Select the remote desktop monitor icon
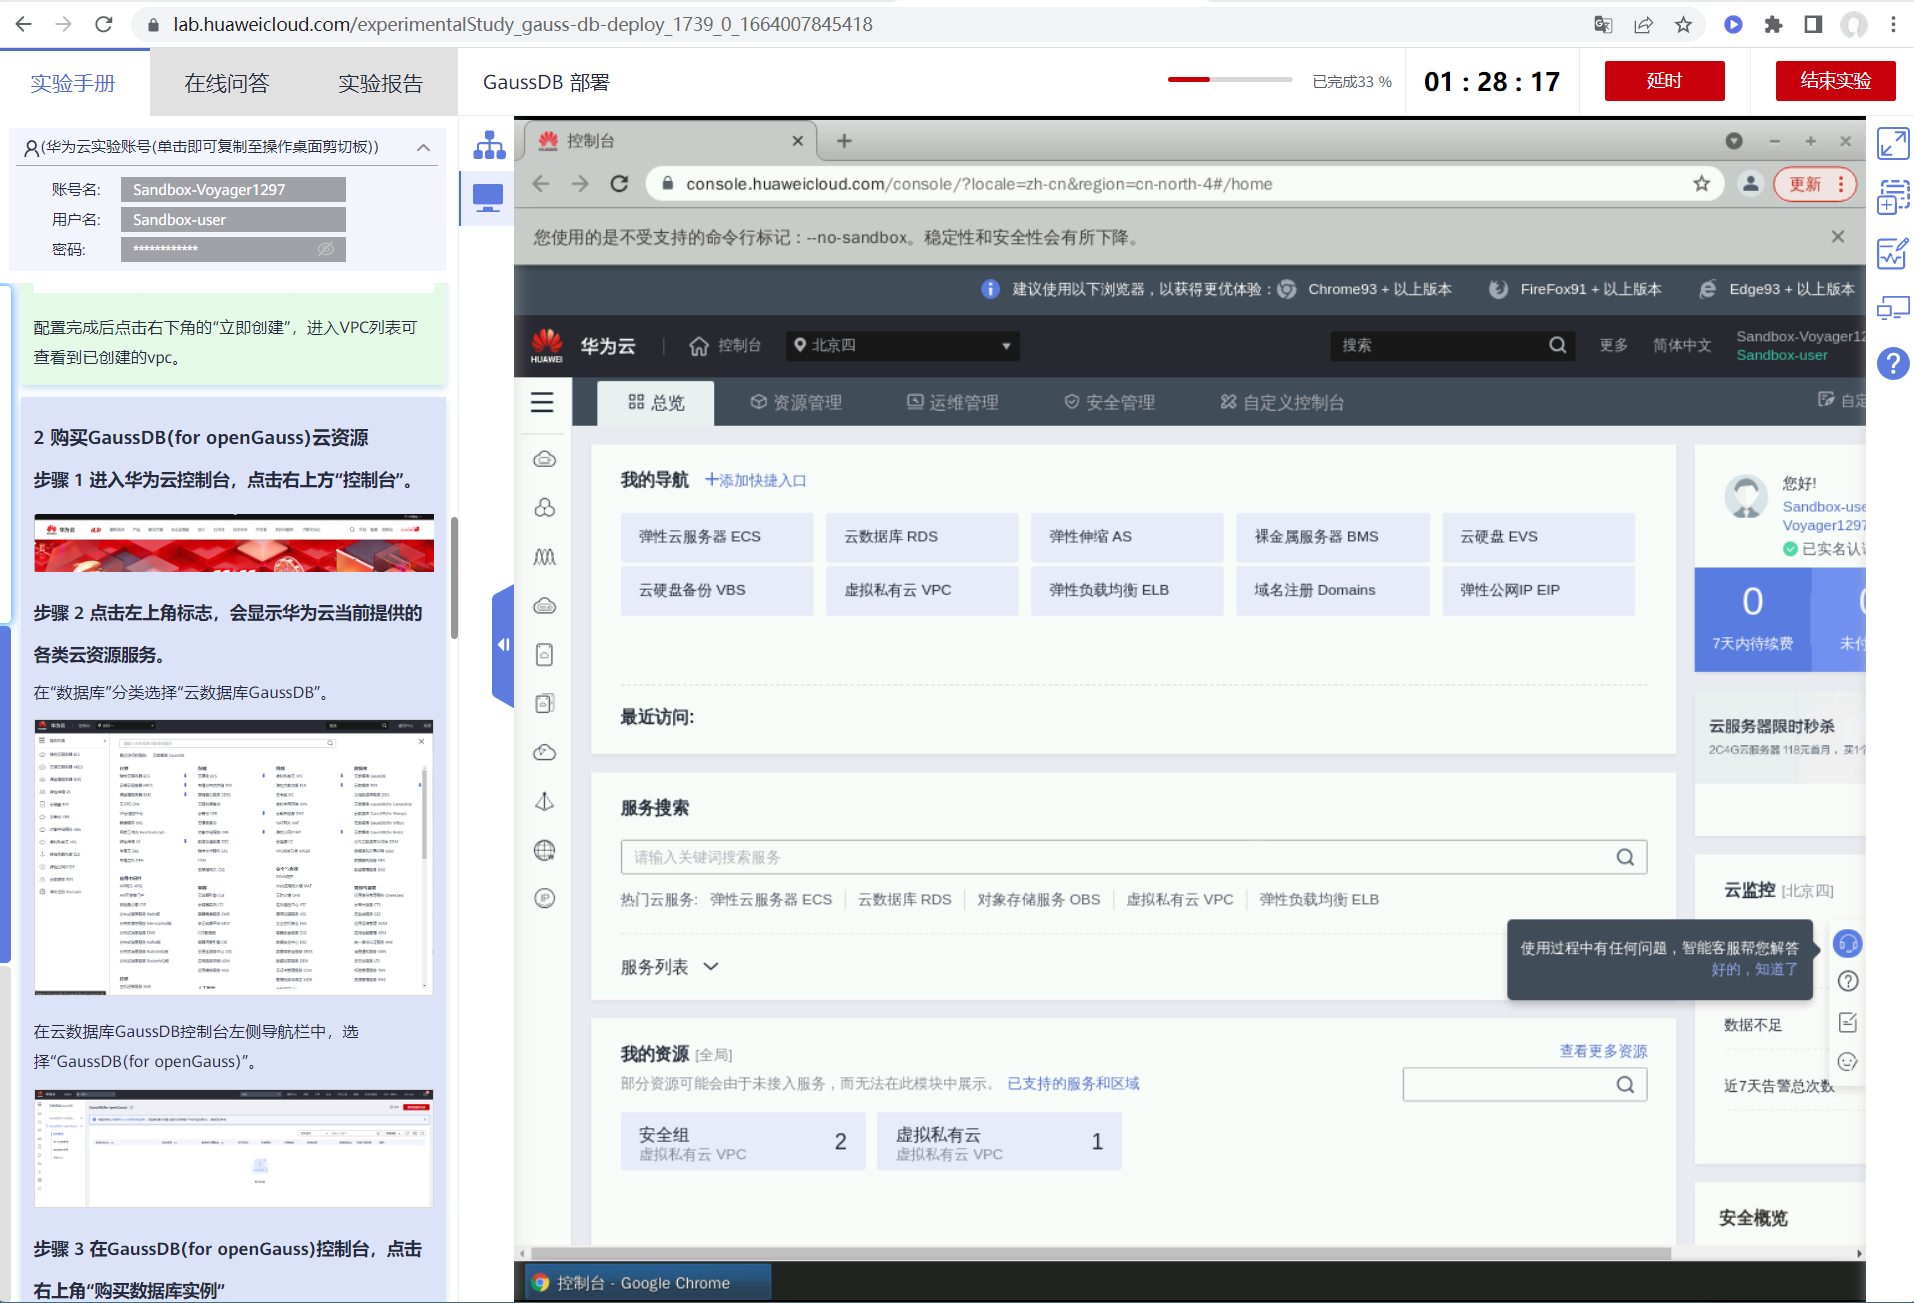The image size is (1914, 1303). click(x=489, y=197)
